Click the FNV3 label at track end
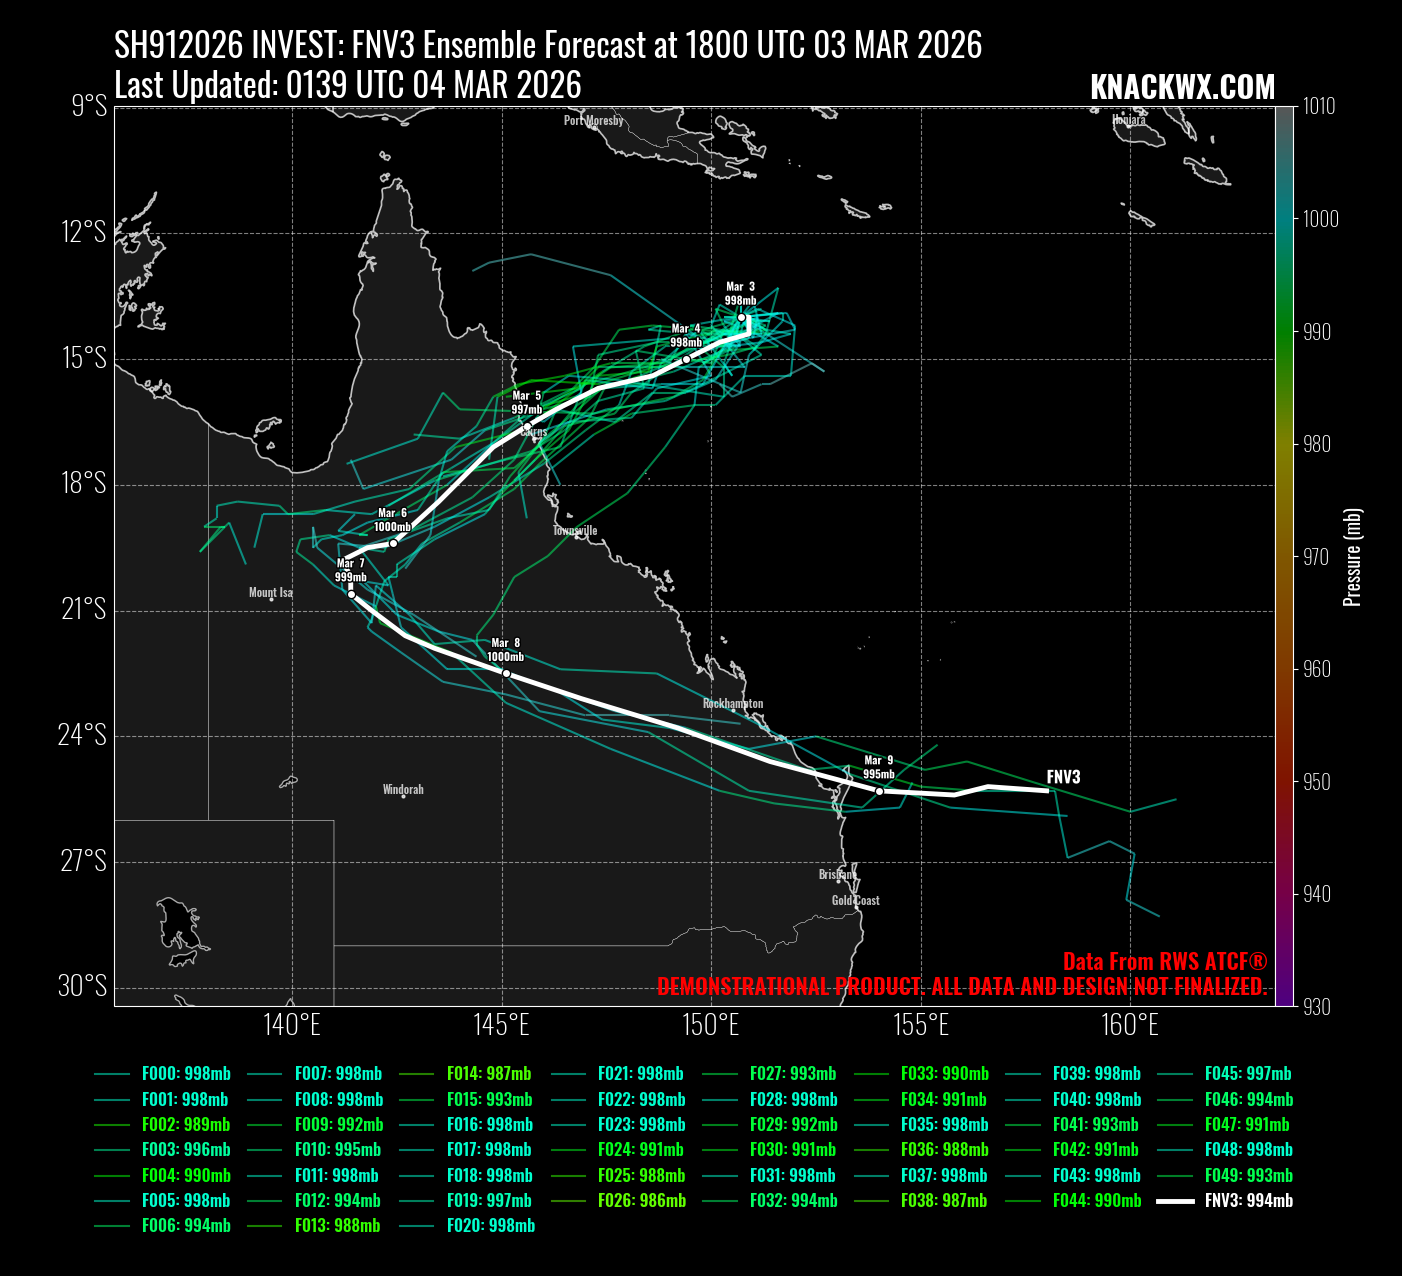The image size is (1402, 1276). [1063, 777]
